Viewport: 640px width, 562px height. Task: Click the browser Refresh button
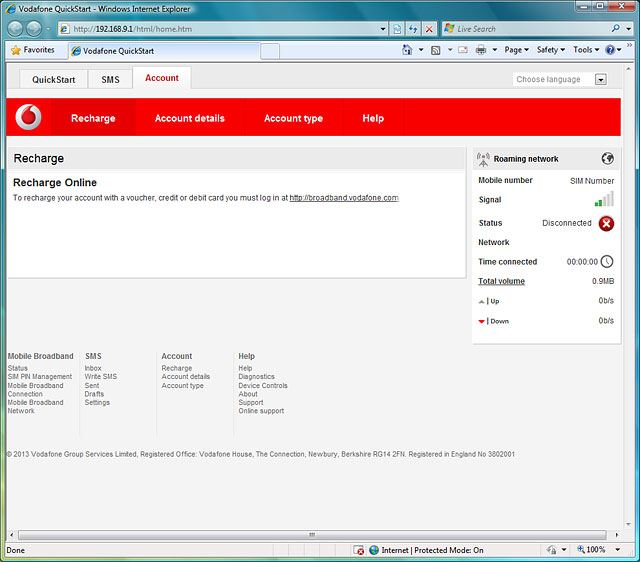pyautogui.click(x=413, y=29)
